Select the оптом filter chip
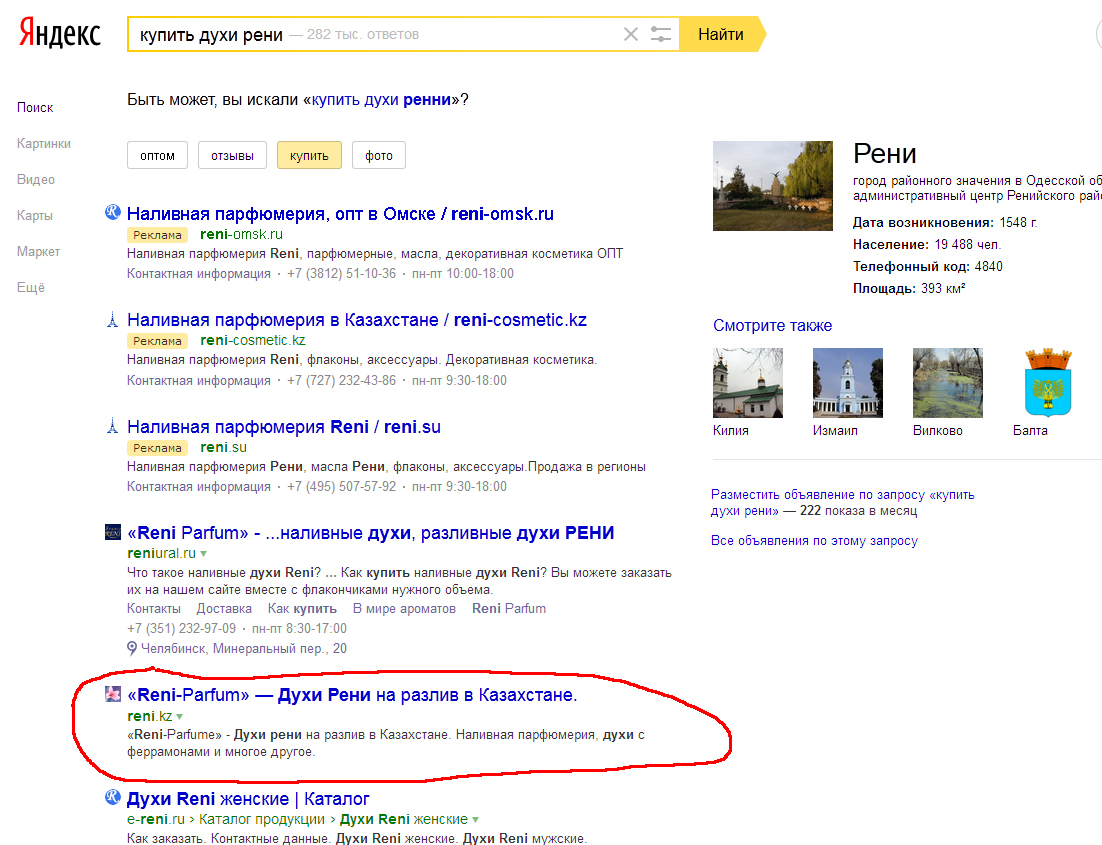The image size is (1102, 845). pos(157,155)
